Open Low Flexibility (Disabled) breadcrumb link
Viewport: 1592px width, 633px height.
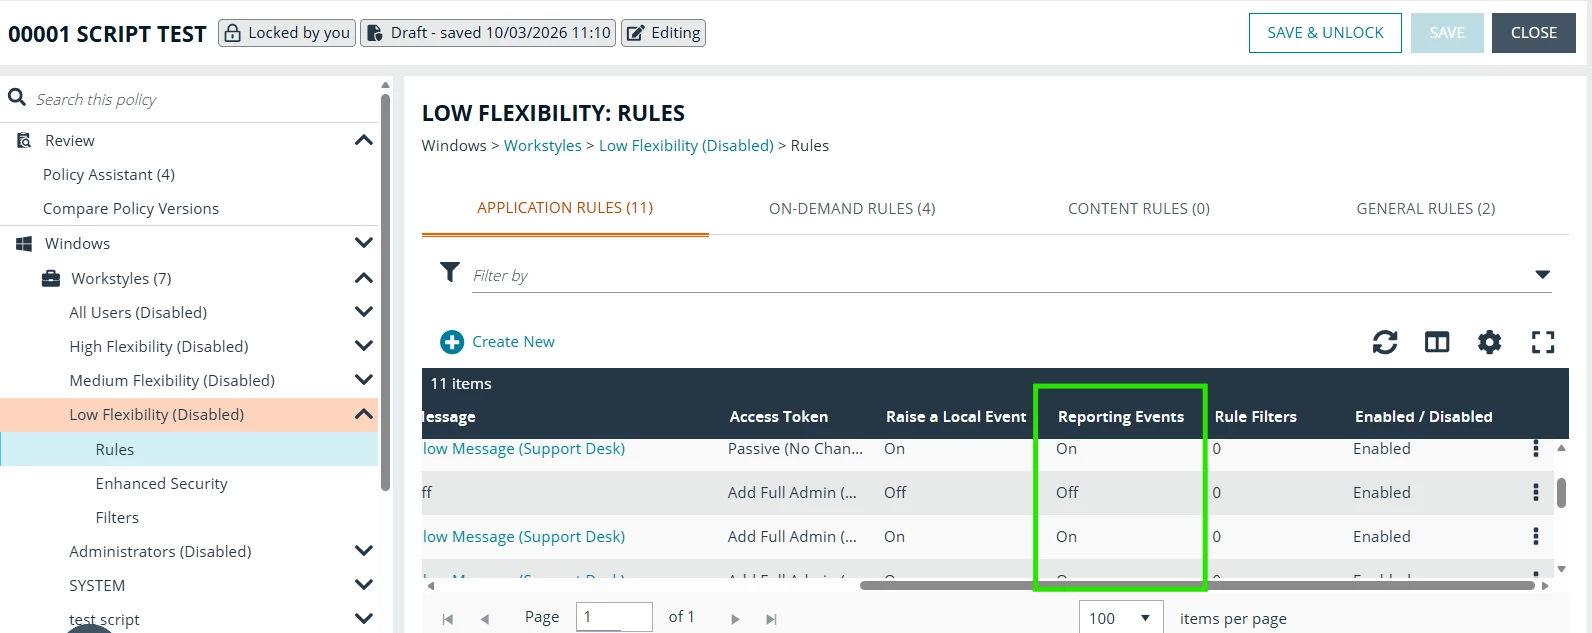[x=686, y=146]
